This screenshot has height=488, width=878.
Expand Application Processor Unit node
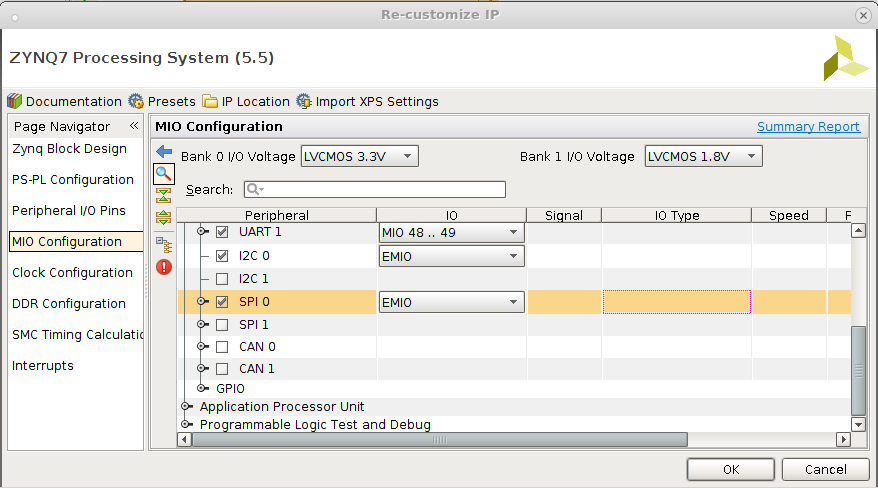[186, 406]
